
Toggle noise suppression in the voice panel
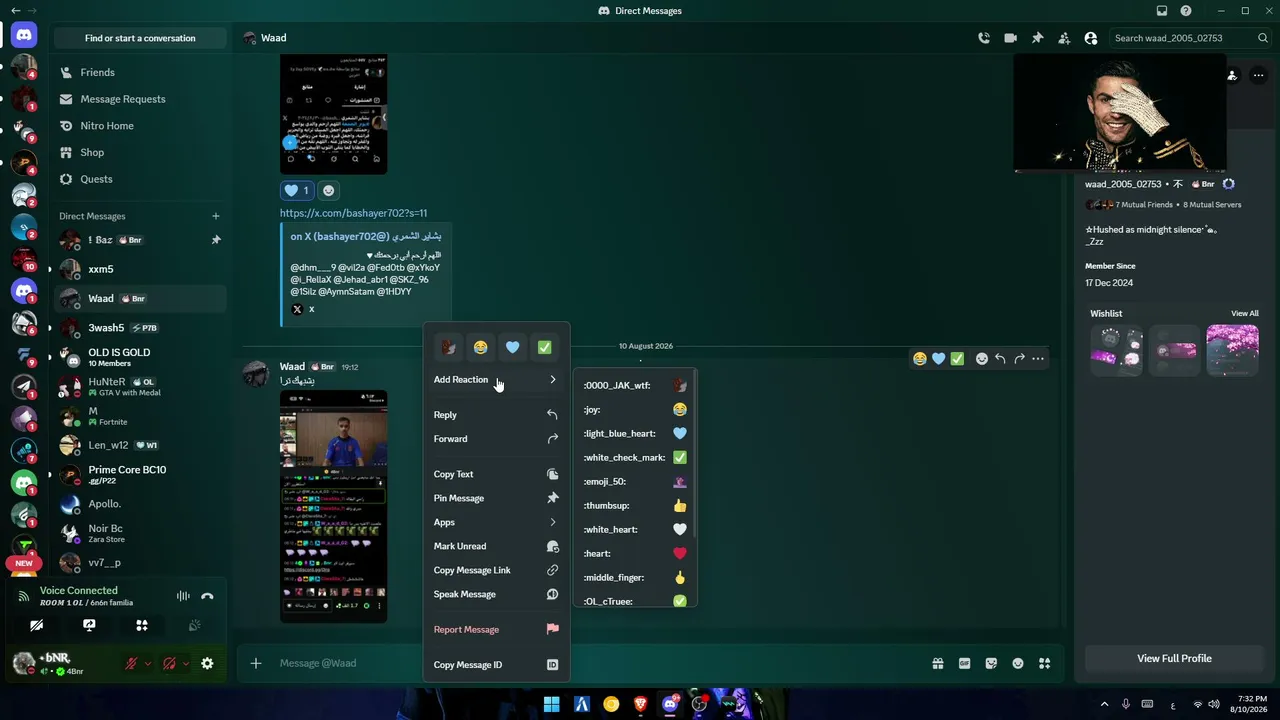coord(183,596)
